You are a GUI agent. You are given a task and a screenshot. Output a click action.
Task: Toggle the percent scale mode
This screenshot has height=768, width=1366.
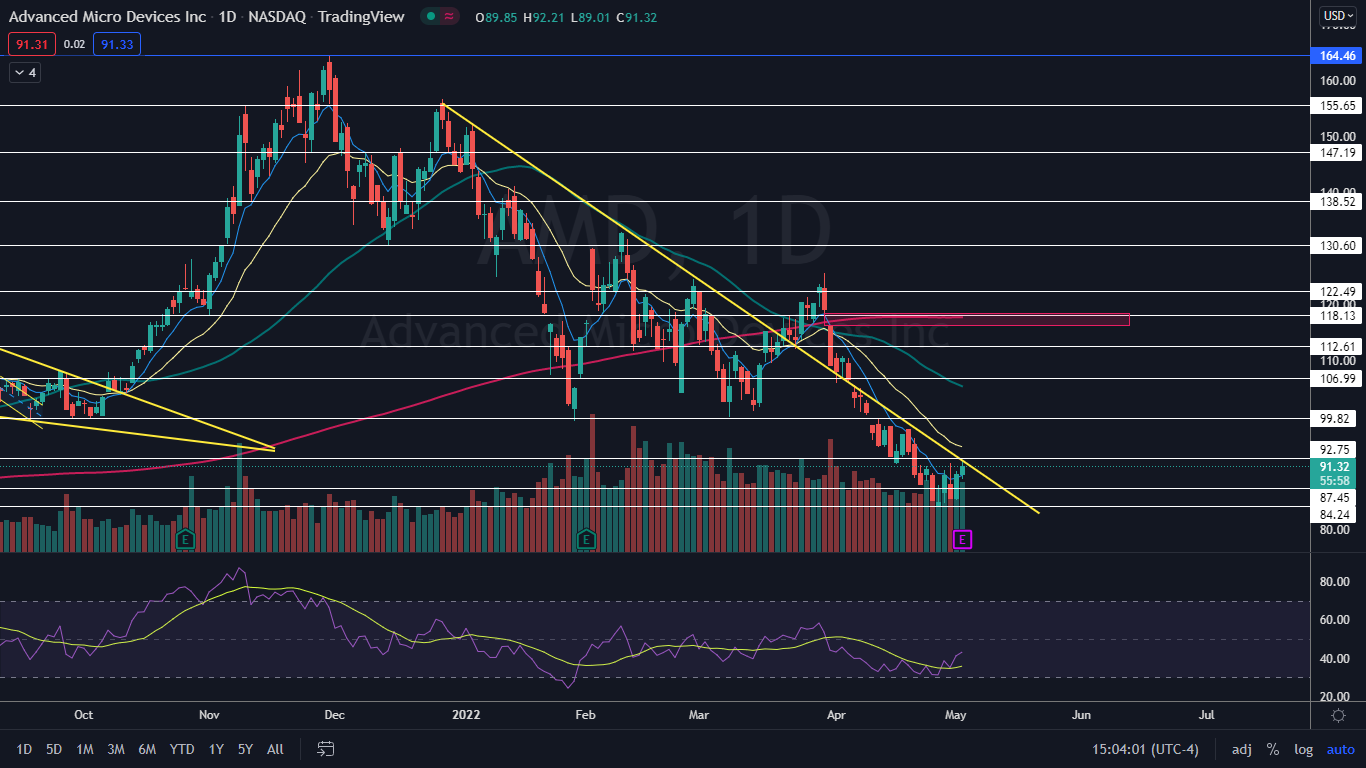pos(1273,749)
